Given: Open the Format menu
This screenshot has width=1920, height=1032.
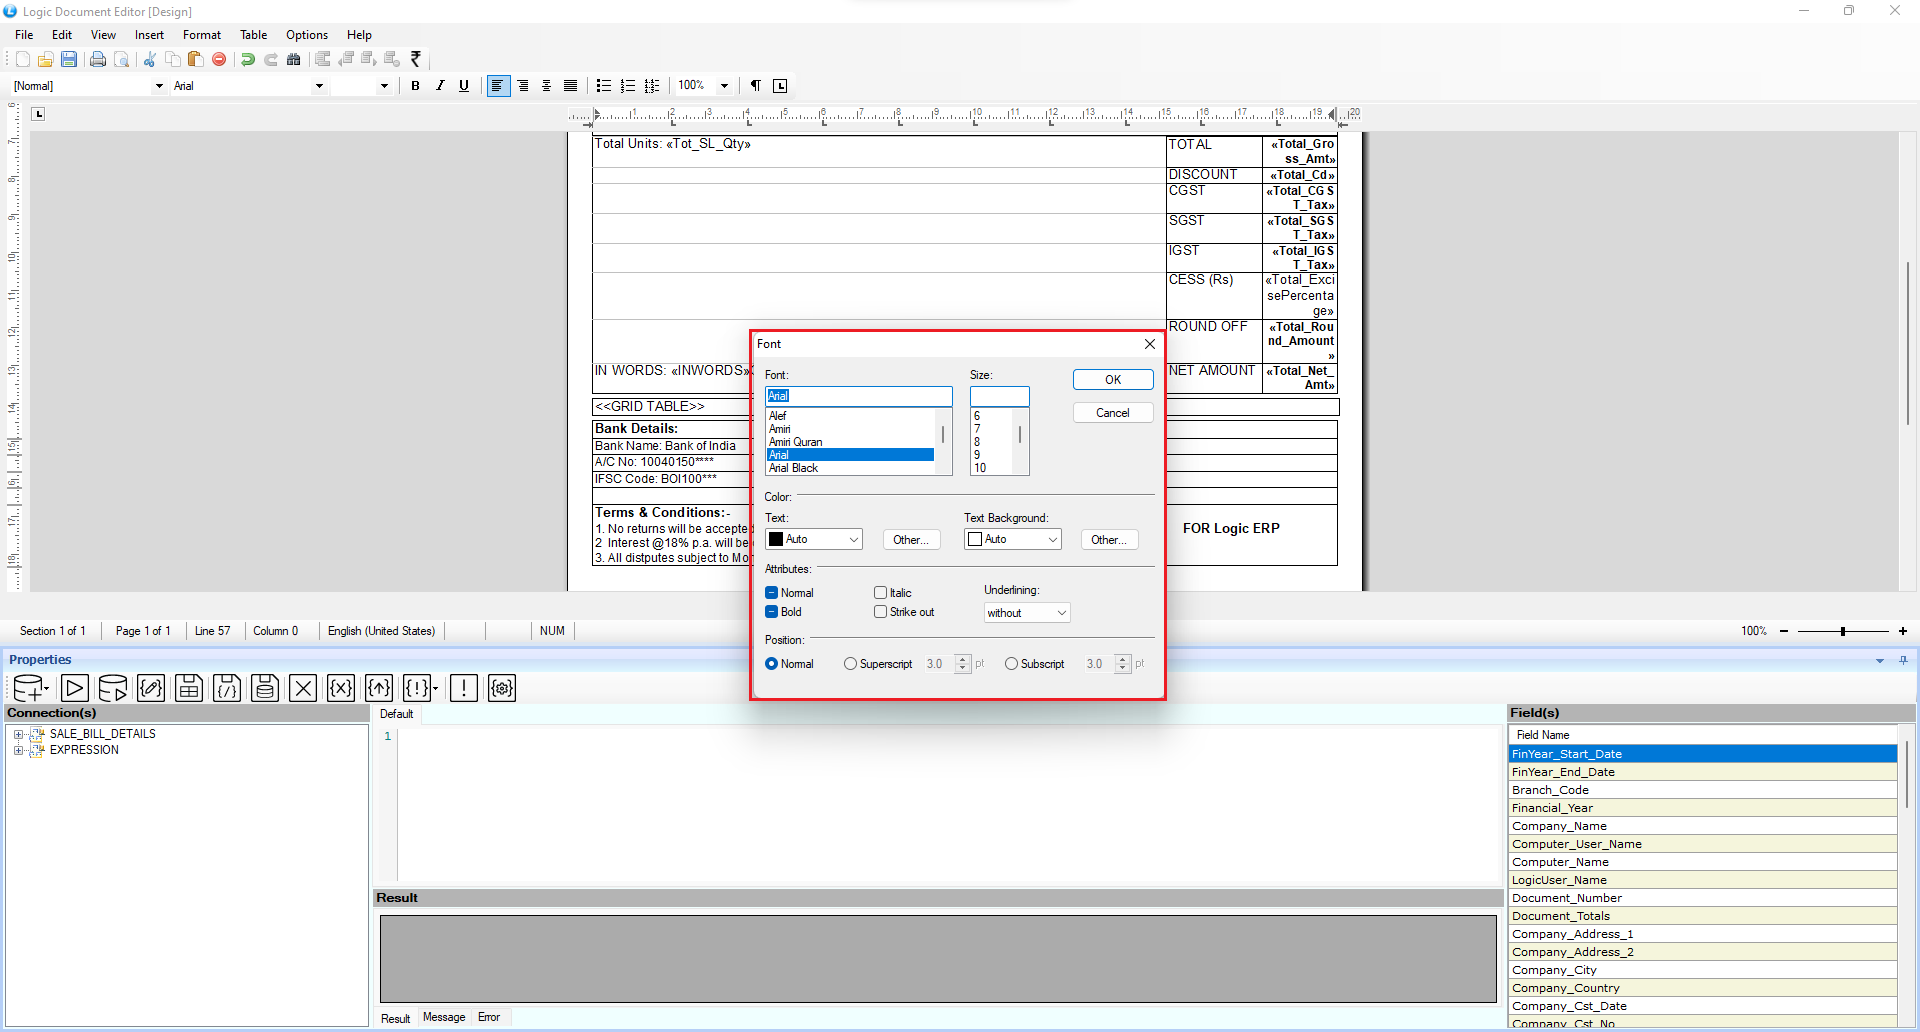Looking at the screenshot, I should click(201, 35).
